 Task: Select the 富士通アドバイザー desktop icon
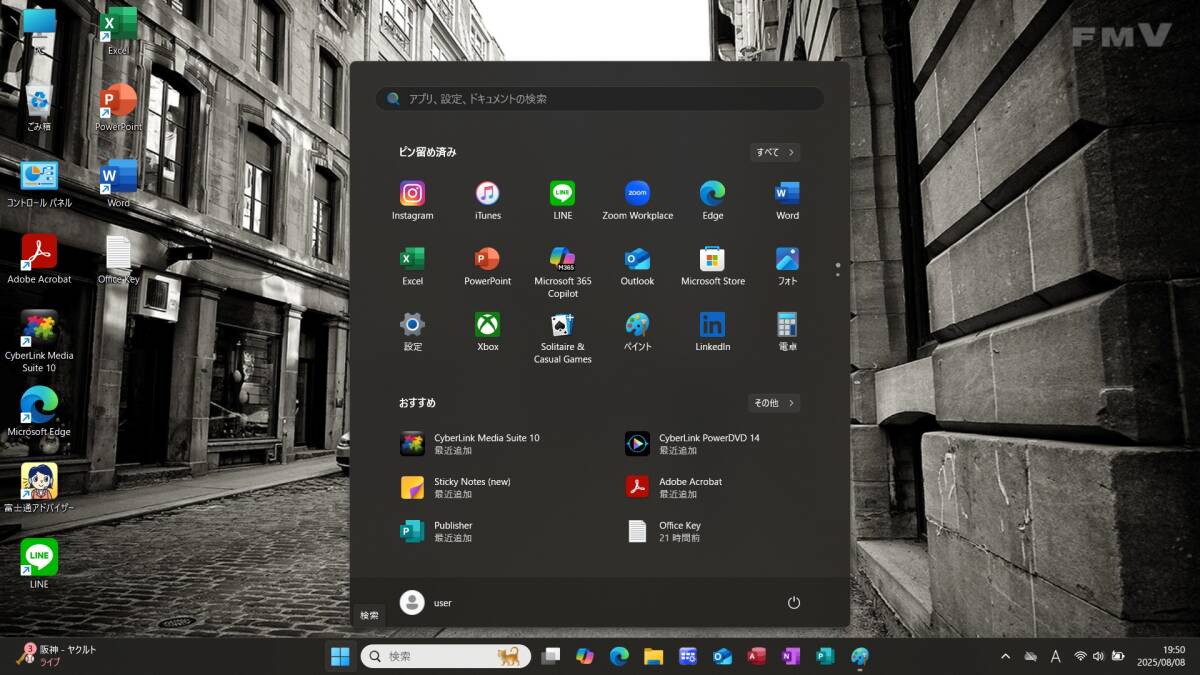[39, 488]
